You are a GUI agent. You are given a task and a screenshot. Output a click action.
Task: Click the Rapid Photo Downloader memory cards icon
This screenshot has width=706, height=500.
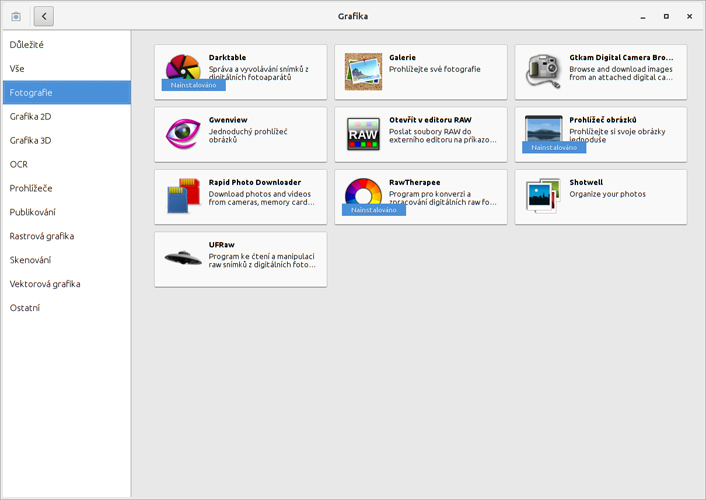click(183, 195)
